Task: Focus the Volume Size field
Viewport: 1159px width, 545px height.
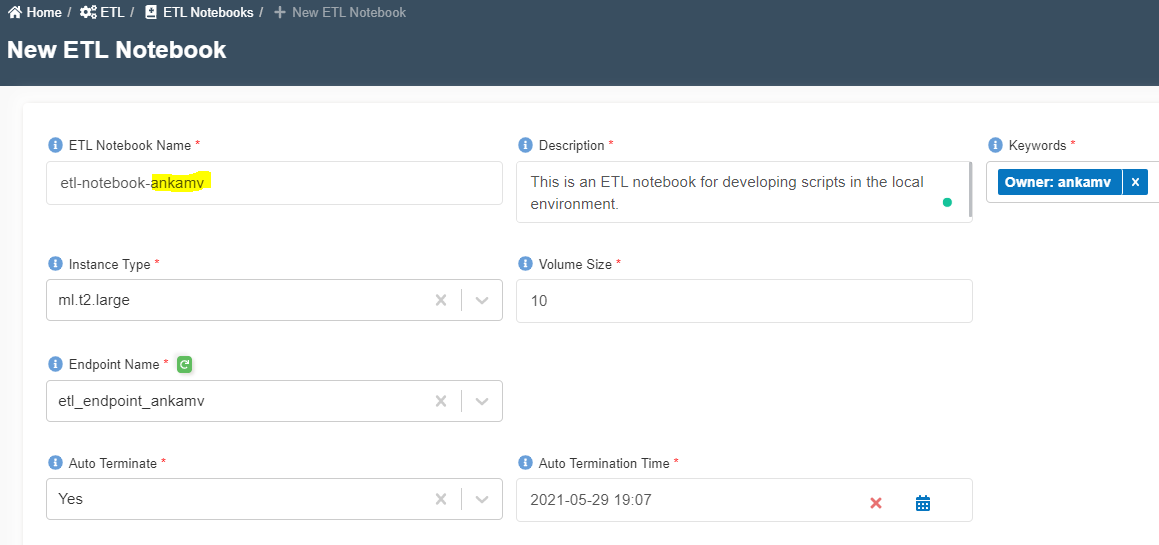Action: 744,301
